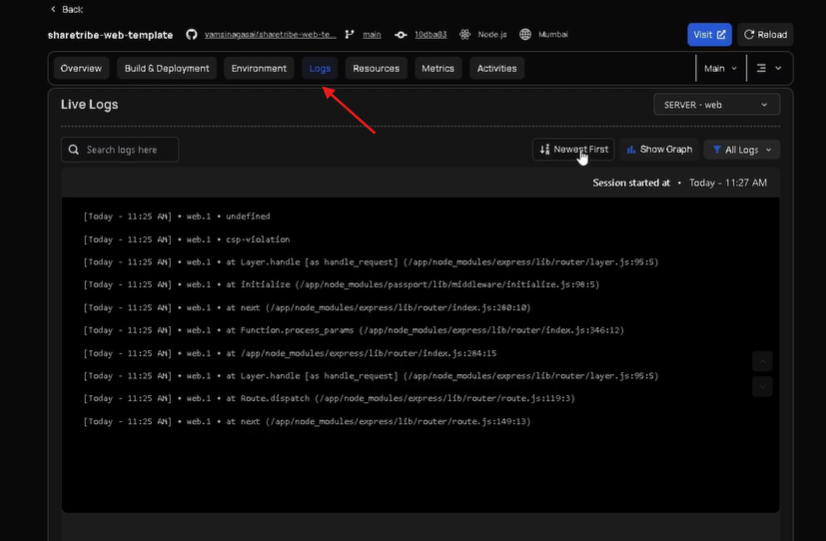Viewport: 826px width, 541px height.
Task: Switch to the Overview tab
Action: (81, 68)
